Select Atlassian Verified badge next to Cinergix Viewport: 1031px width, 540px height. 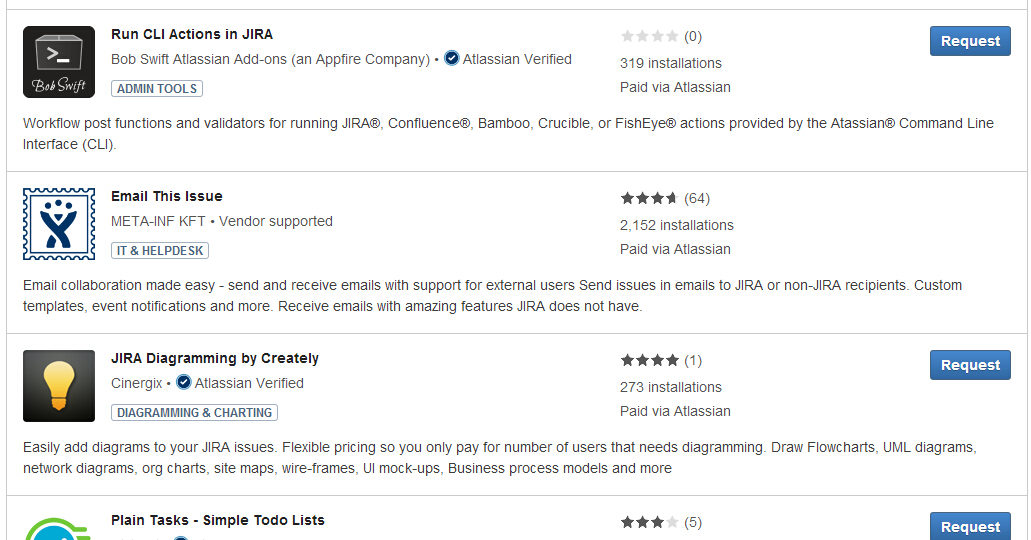click(x=240, y=383)
